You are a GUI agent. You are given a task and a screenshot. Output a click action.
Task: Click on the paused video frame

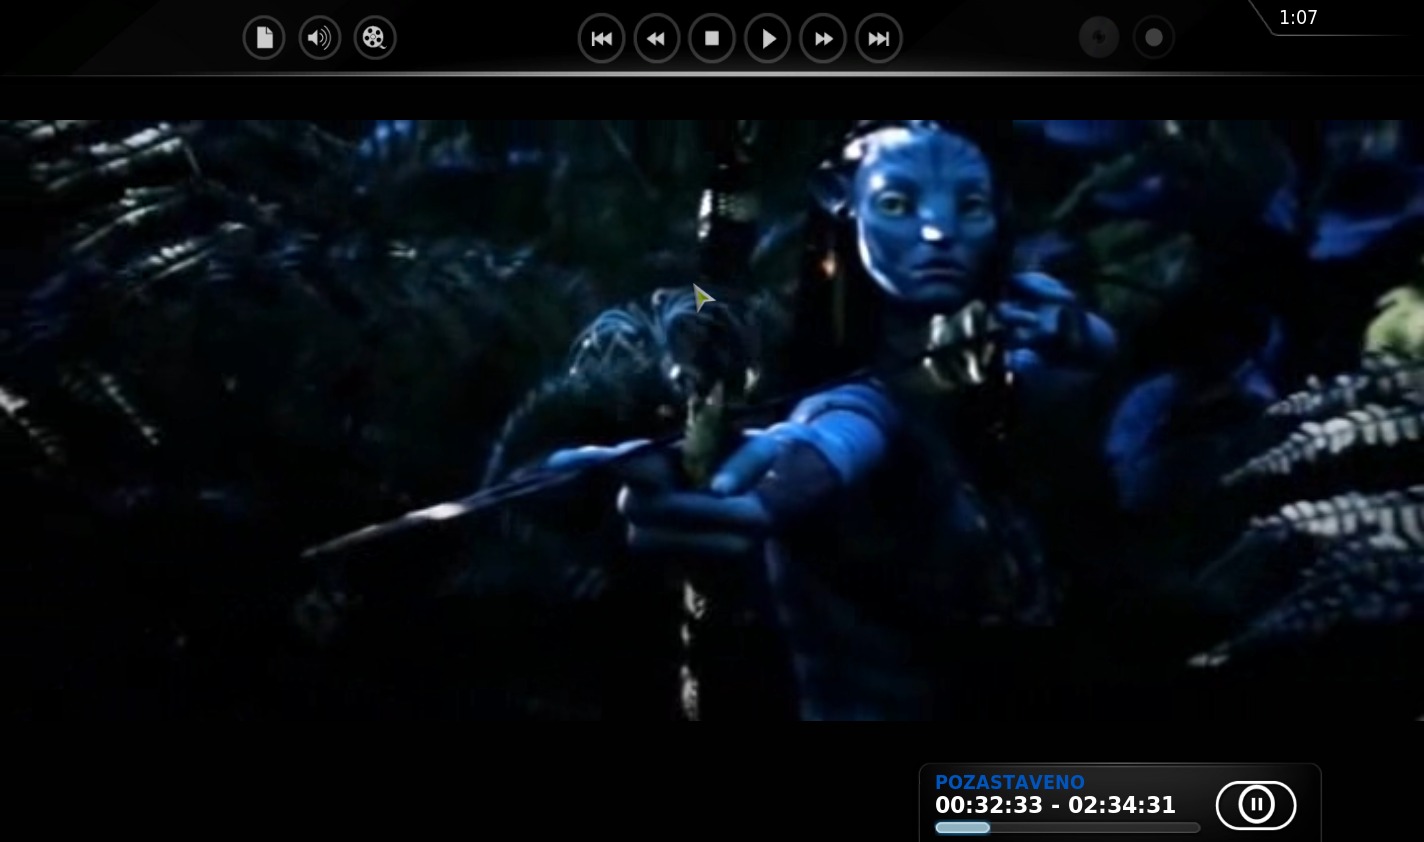click(712, 420)
